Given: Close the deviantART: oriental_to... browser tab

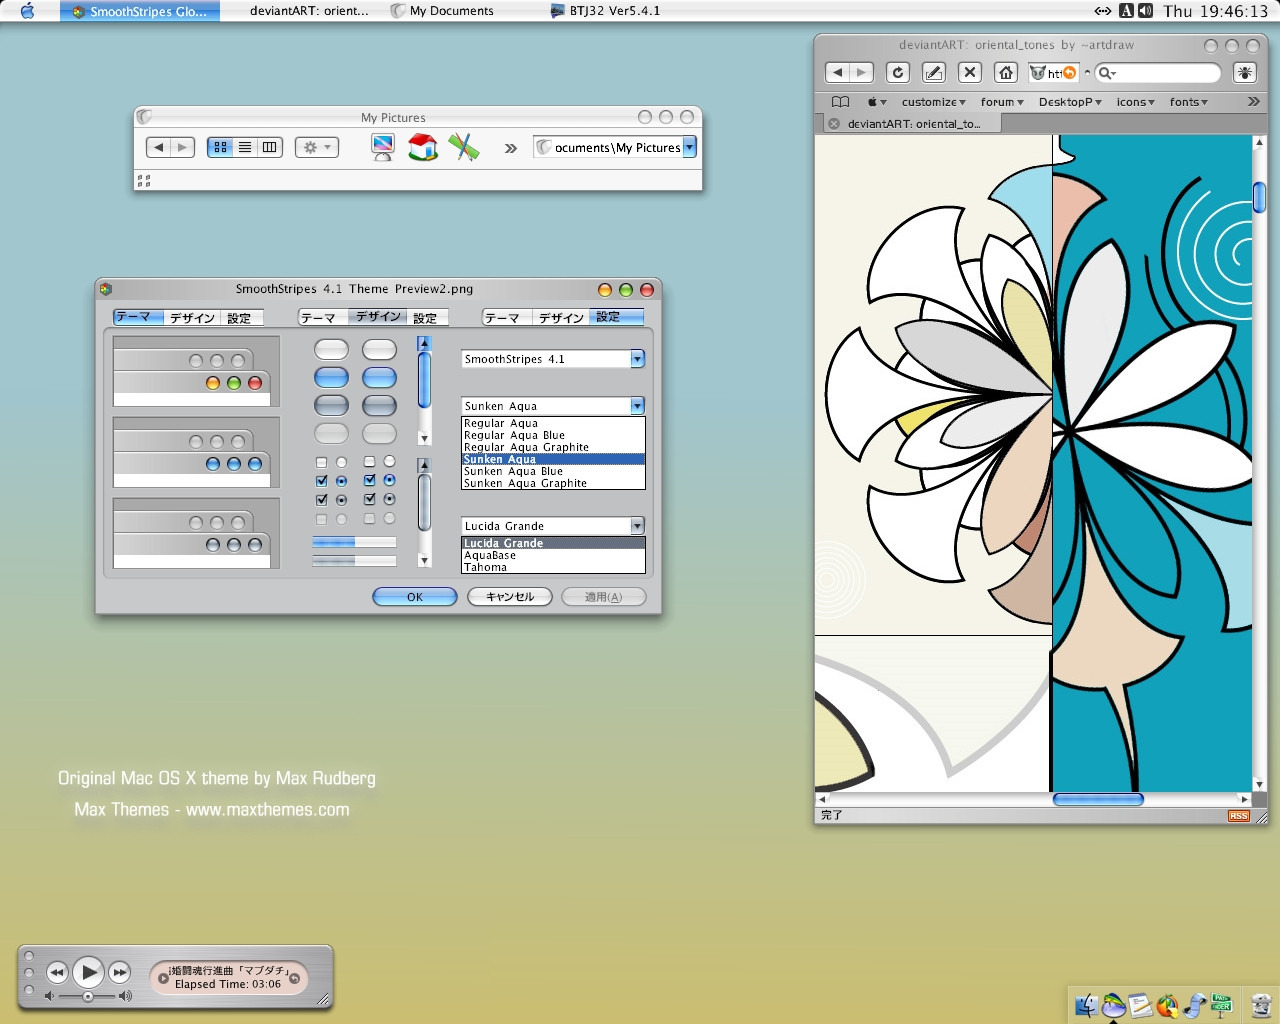Looking at the screenshot, I should 834,124.
